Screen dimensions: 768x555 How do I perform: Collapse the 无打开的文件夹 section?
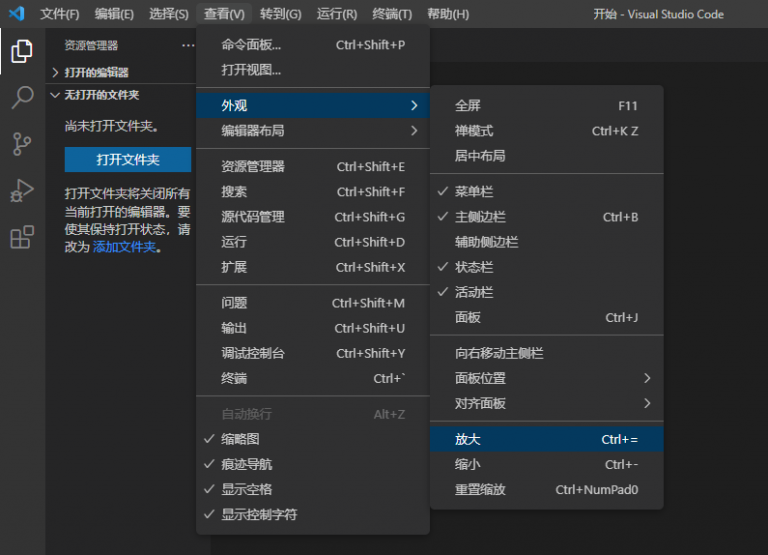120,95
